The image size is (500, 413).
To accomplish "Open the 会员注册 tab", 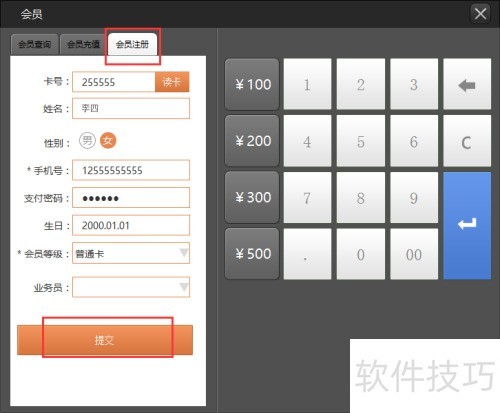I will (x=132, y=44).
